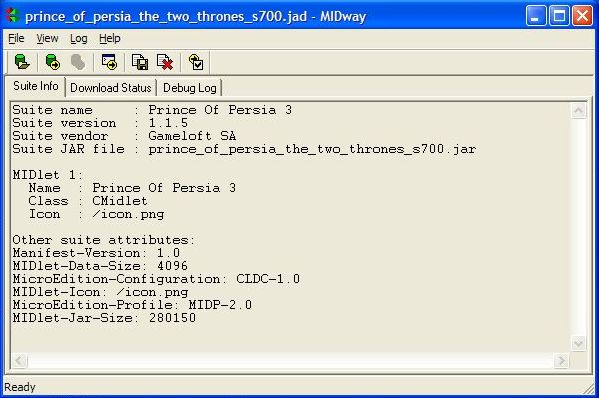Click the green download suite arrow icon
This screenshot has width=599, height=398.
53,62
